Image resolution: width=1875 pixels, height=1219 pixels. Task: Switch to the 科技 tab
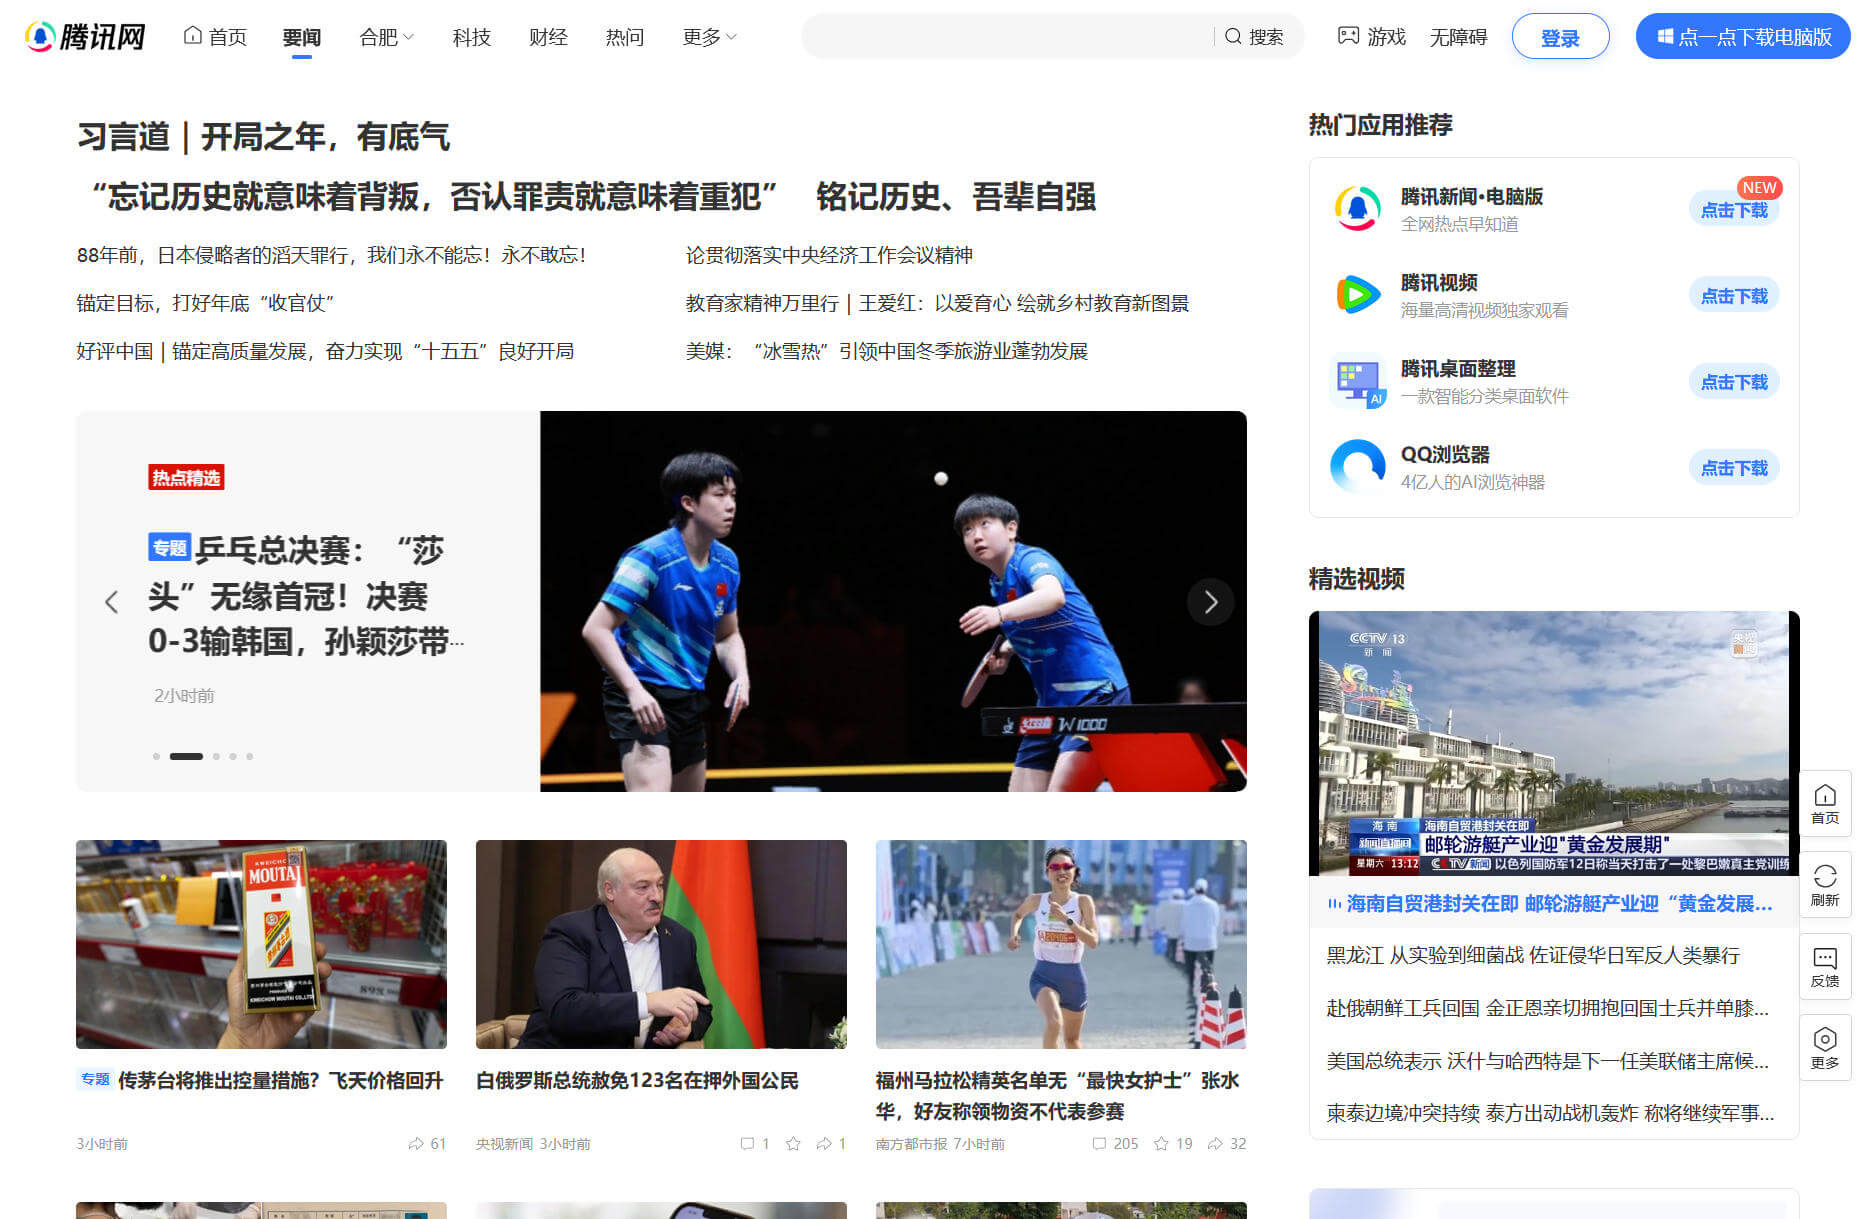coord(471,37)
